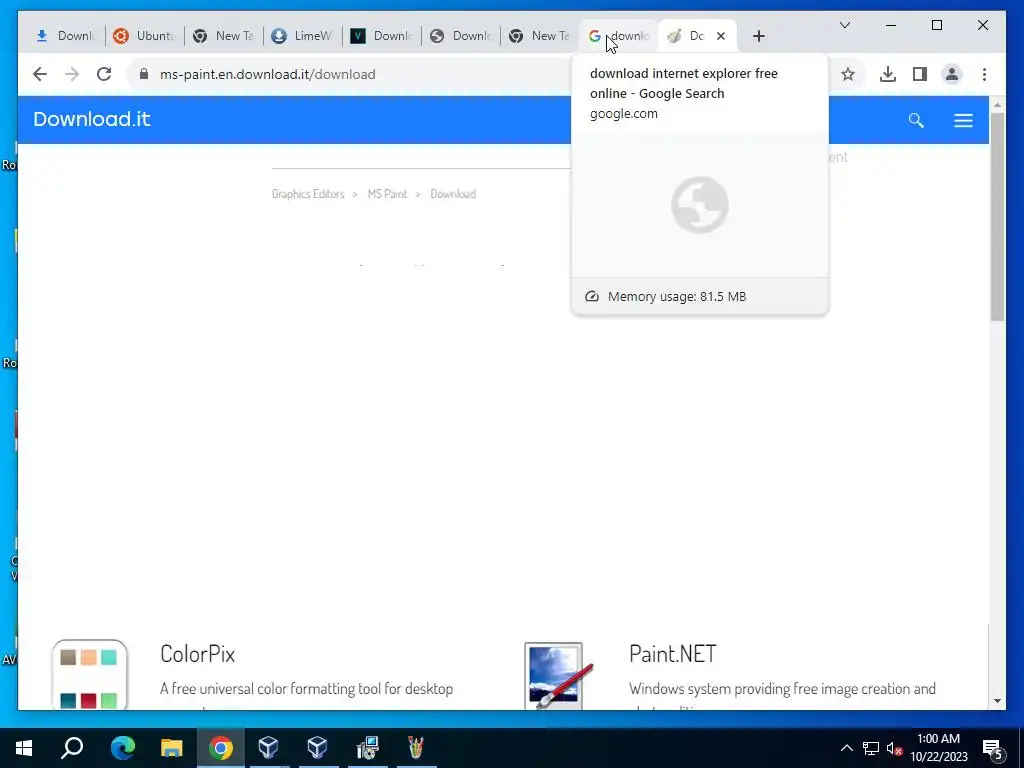View site security lock icon
Screen dimensions: 1024x768
coord(144,74)
